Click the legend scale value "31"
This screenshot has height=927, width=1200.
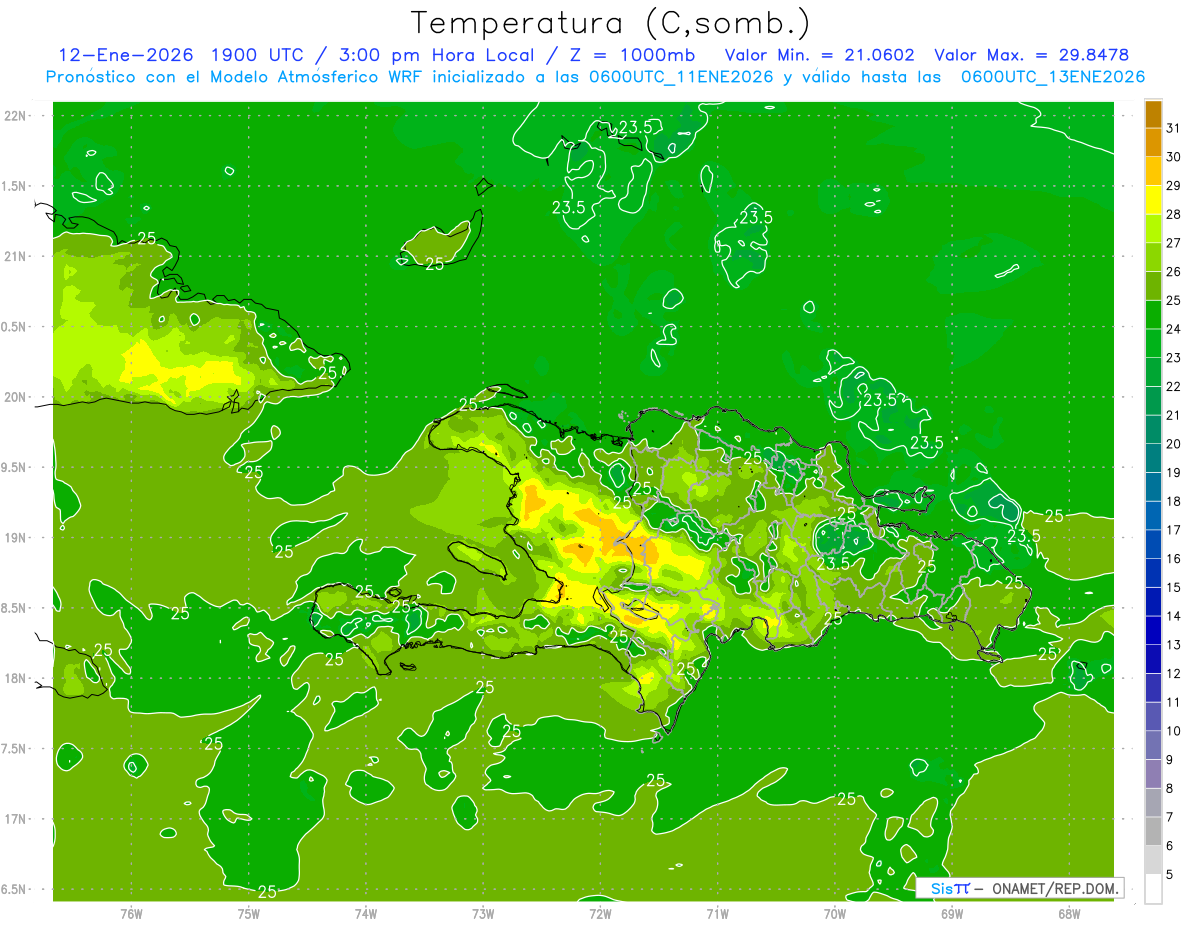click(1174, 128)
